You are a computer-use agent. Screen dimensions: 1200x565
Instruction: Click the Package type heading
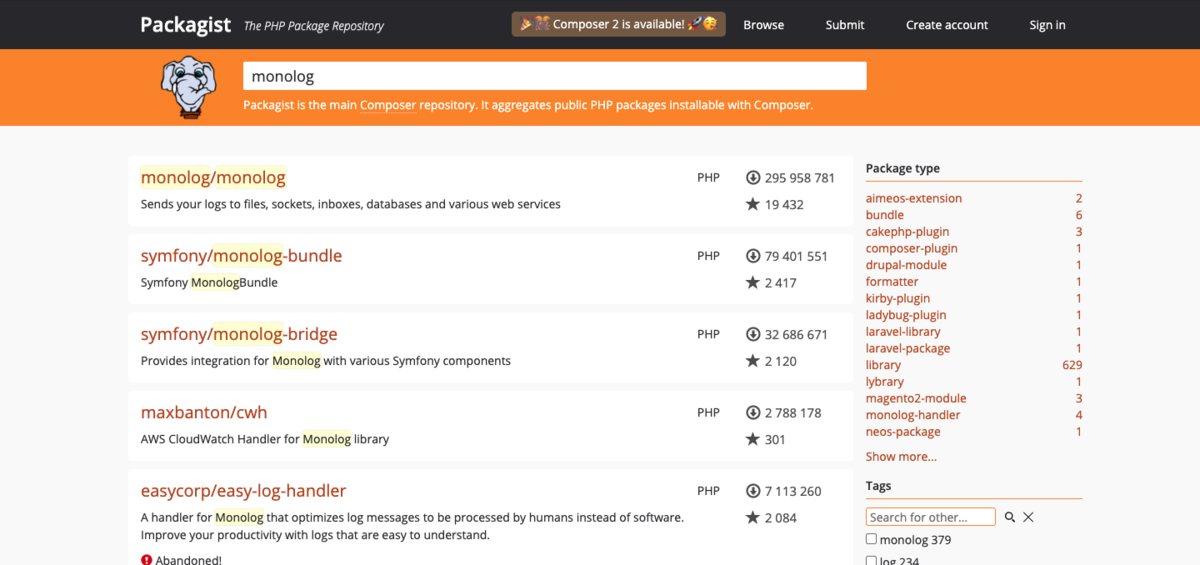[x=903, y=168]
